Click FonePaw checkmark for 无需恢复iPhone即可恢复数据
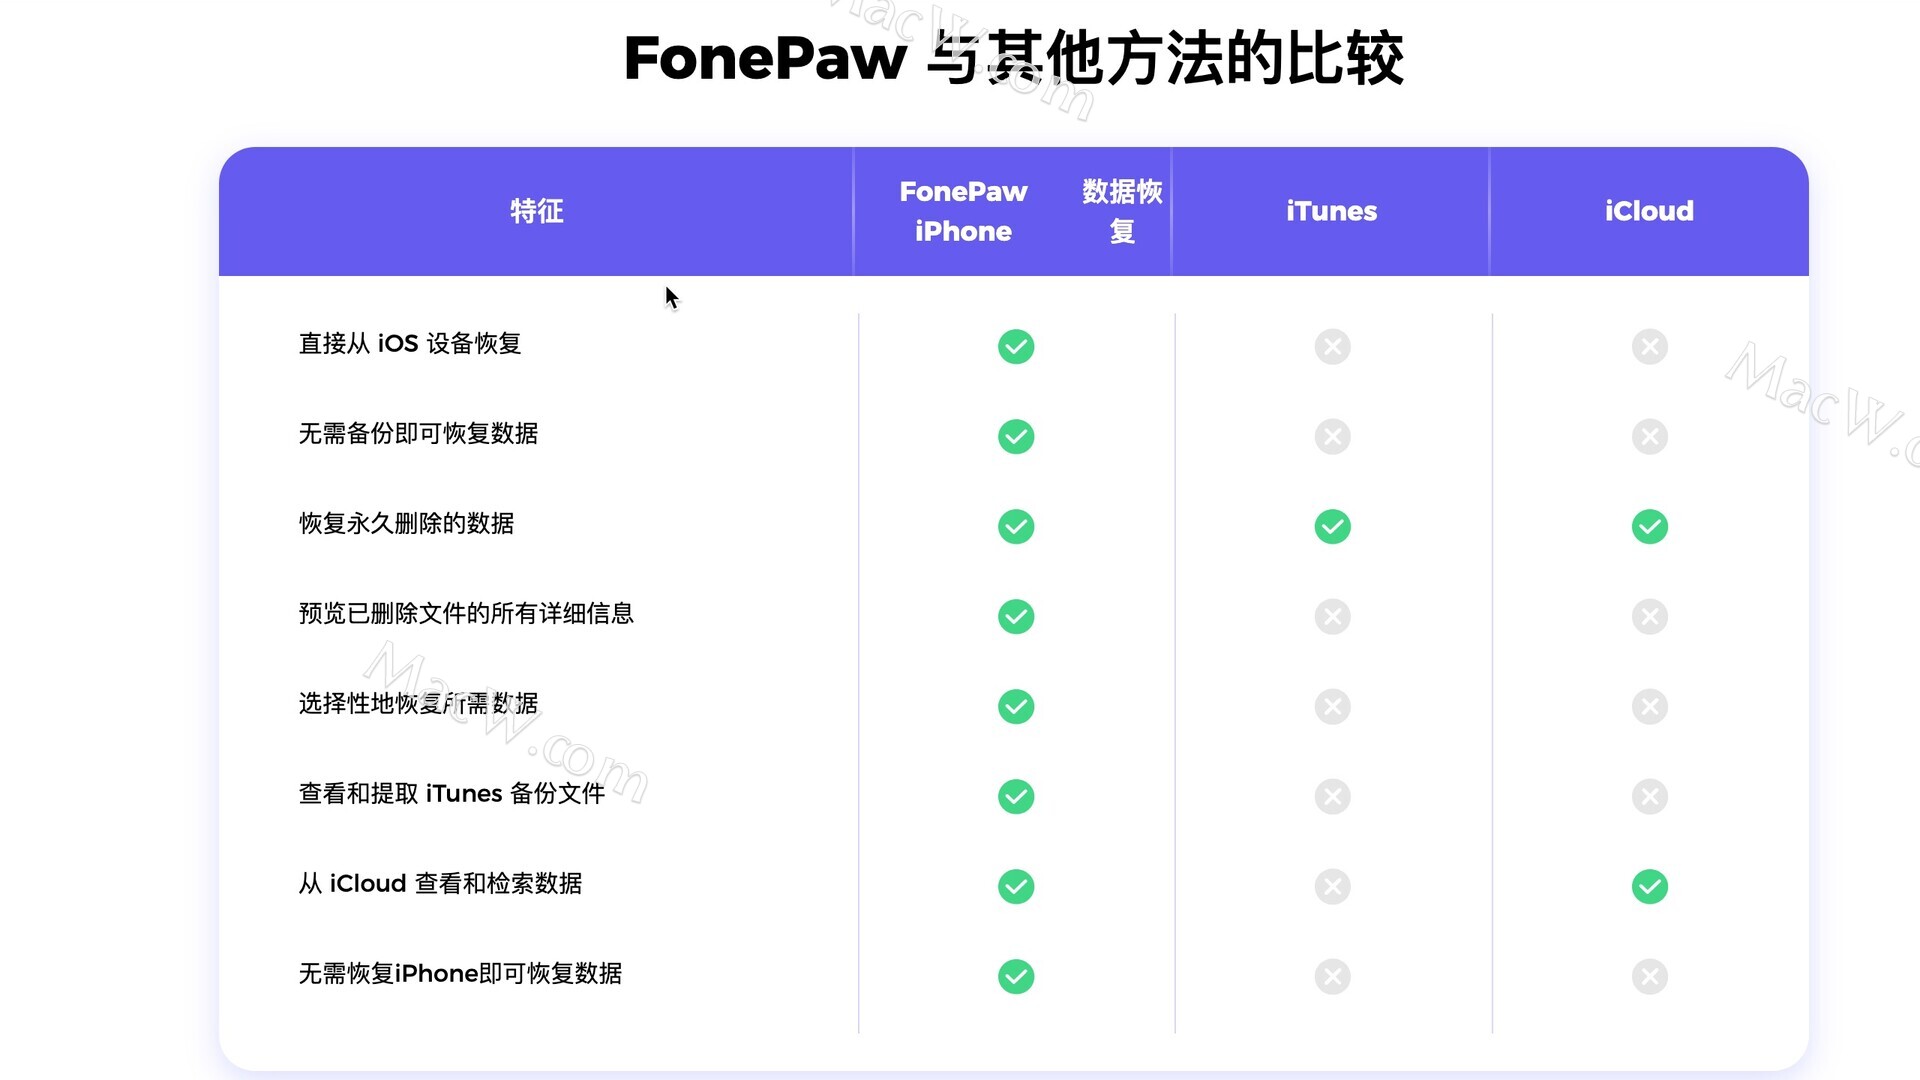This screenshot has width=1920, height=1080. coord(1016,977)
